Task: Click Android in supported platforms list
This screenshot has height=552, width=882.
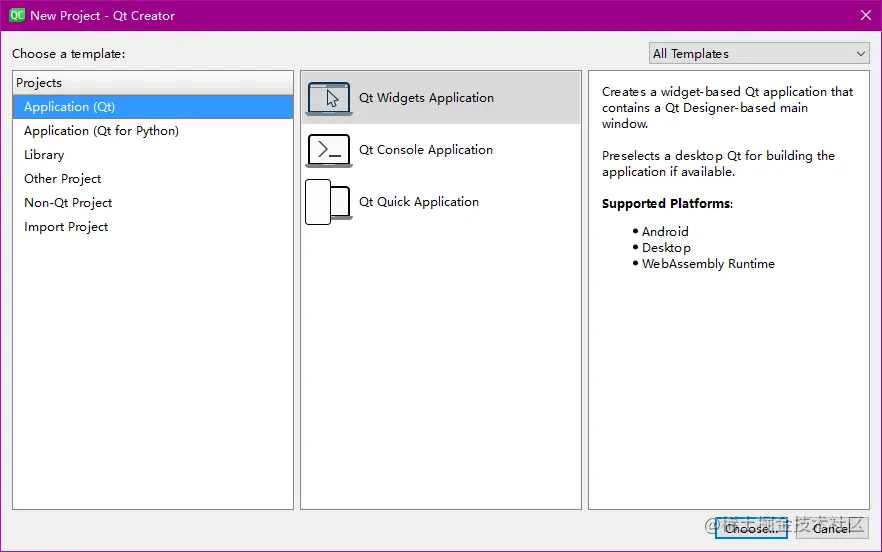Action: pos(665,232)
